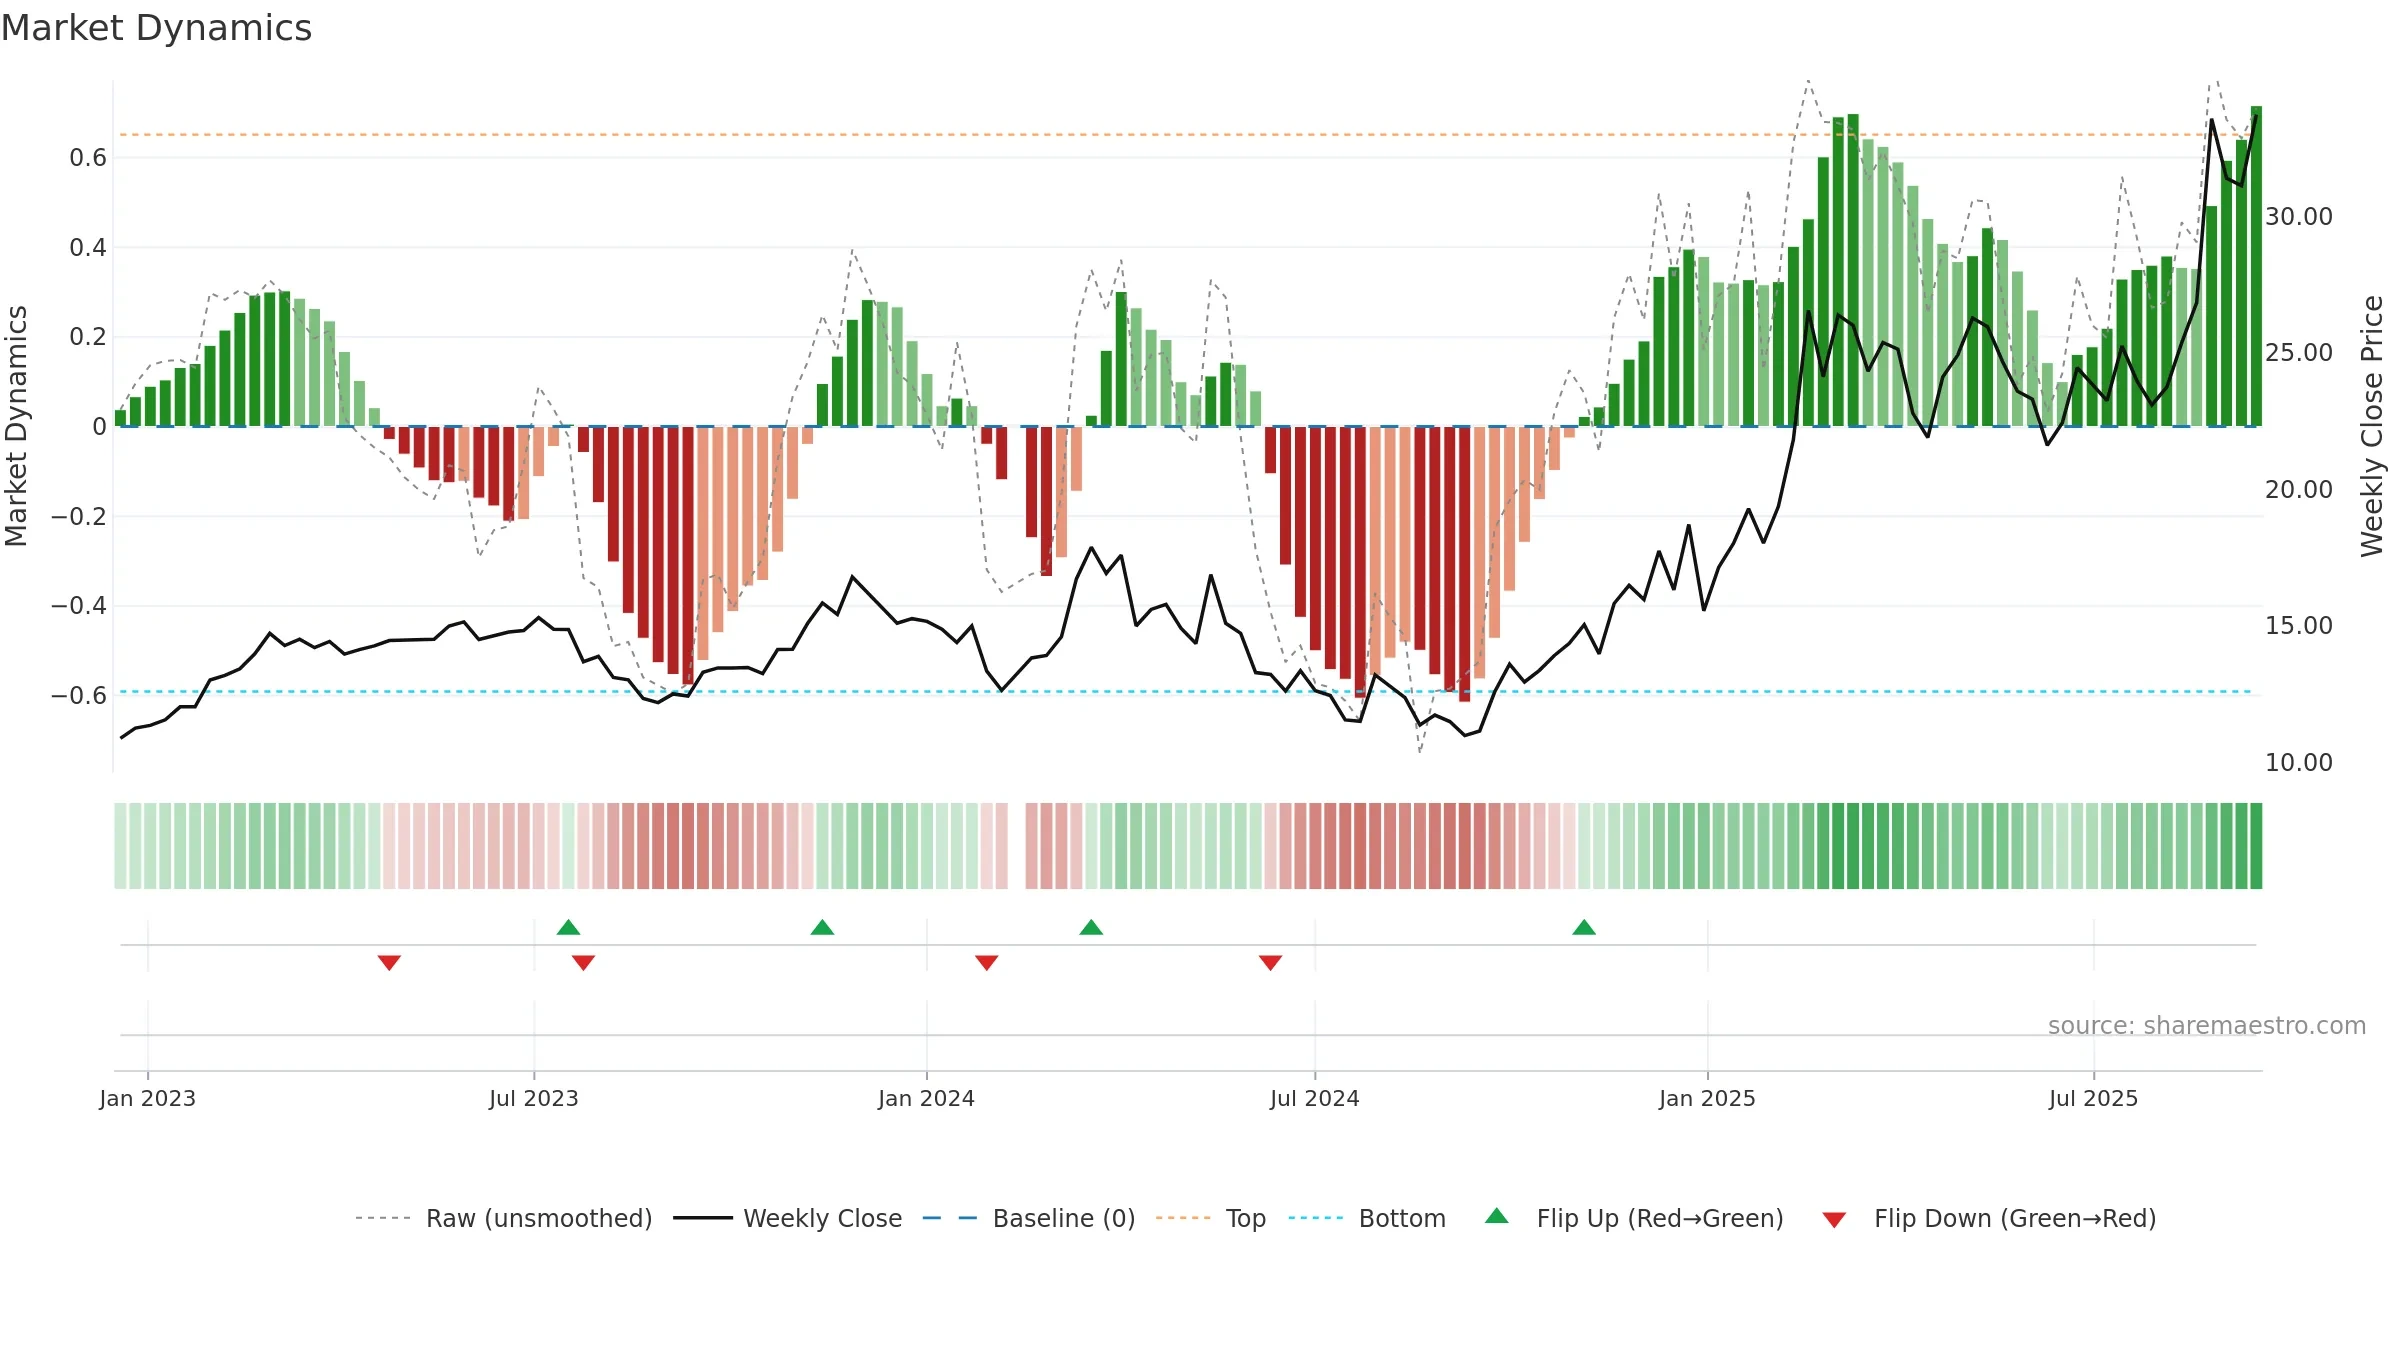2400x1350 pixels.
Task: Click the red Flip Down legend triangle icon
Action: point(1834,1220)
